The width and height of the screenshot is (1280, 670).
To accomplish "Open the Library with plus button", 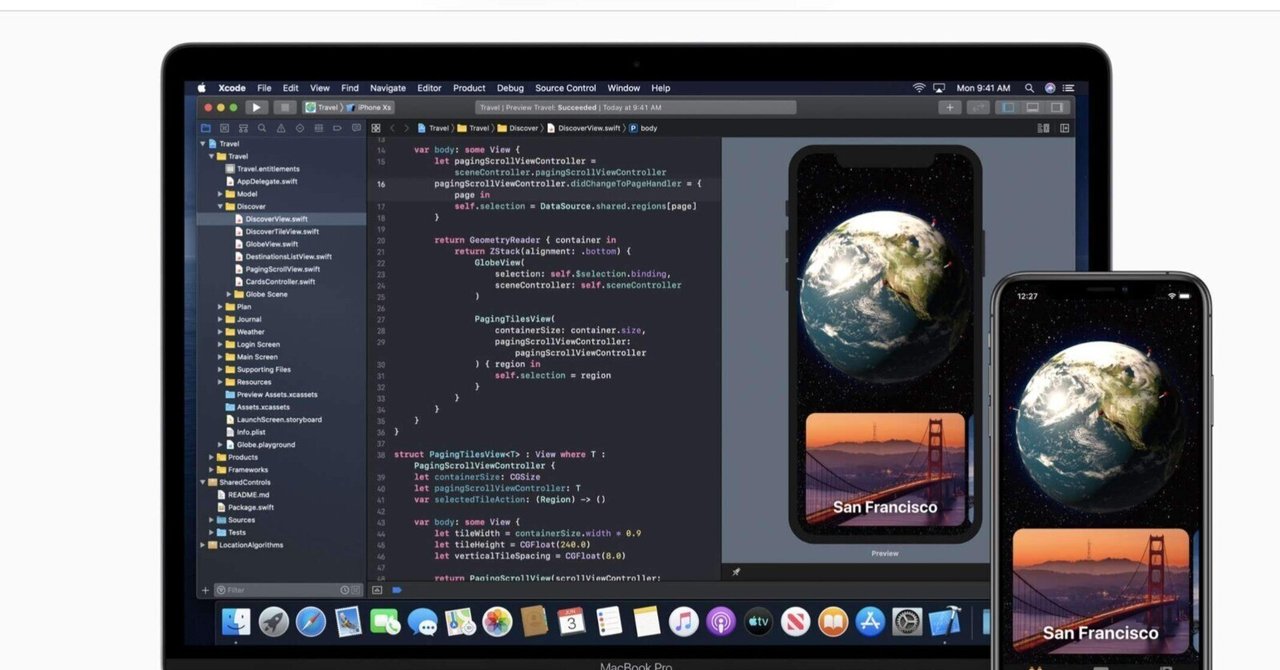I will tap(949, 107).
